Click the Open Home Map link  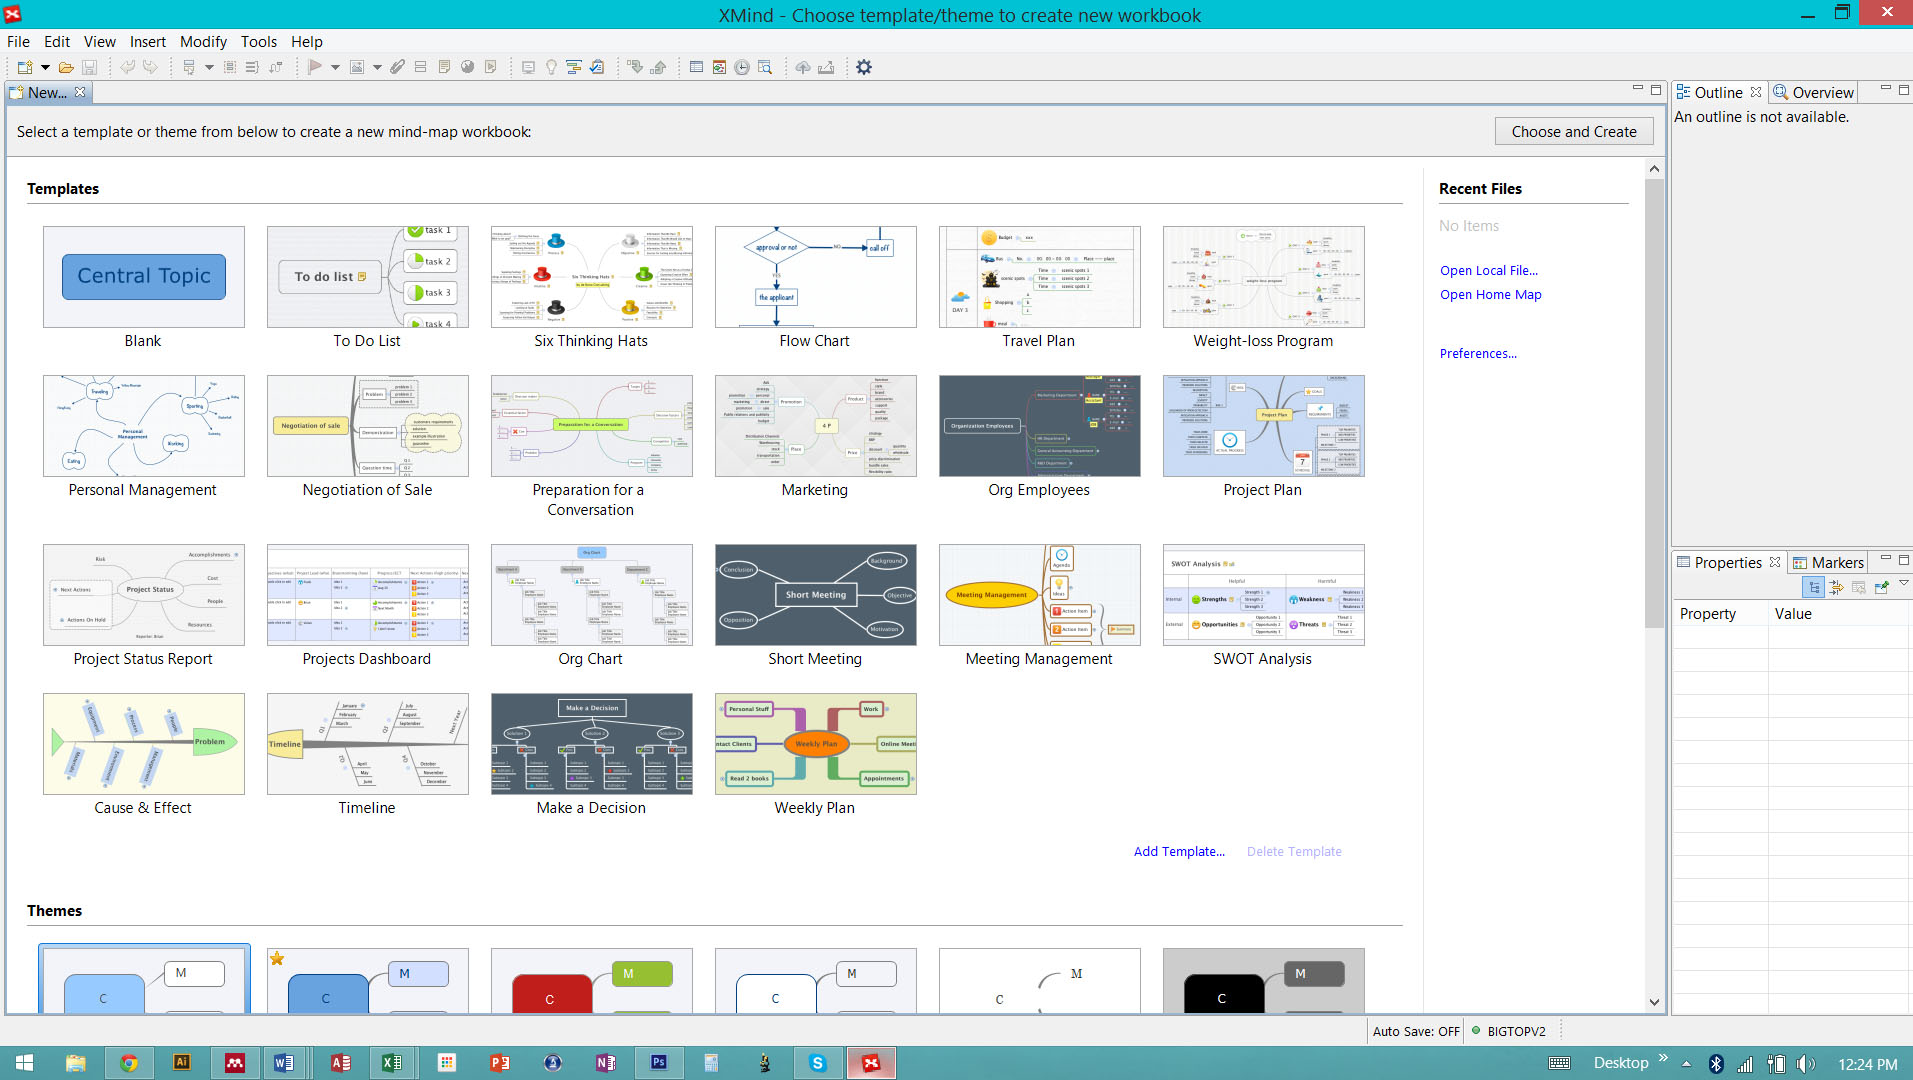tap(1491, 295)
